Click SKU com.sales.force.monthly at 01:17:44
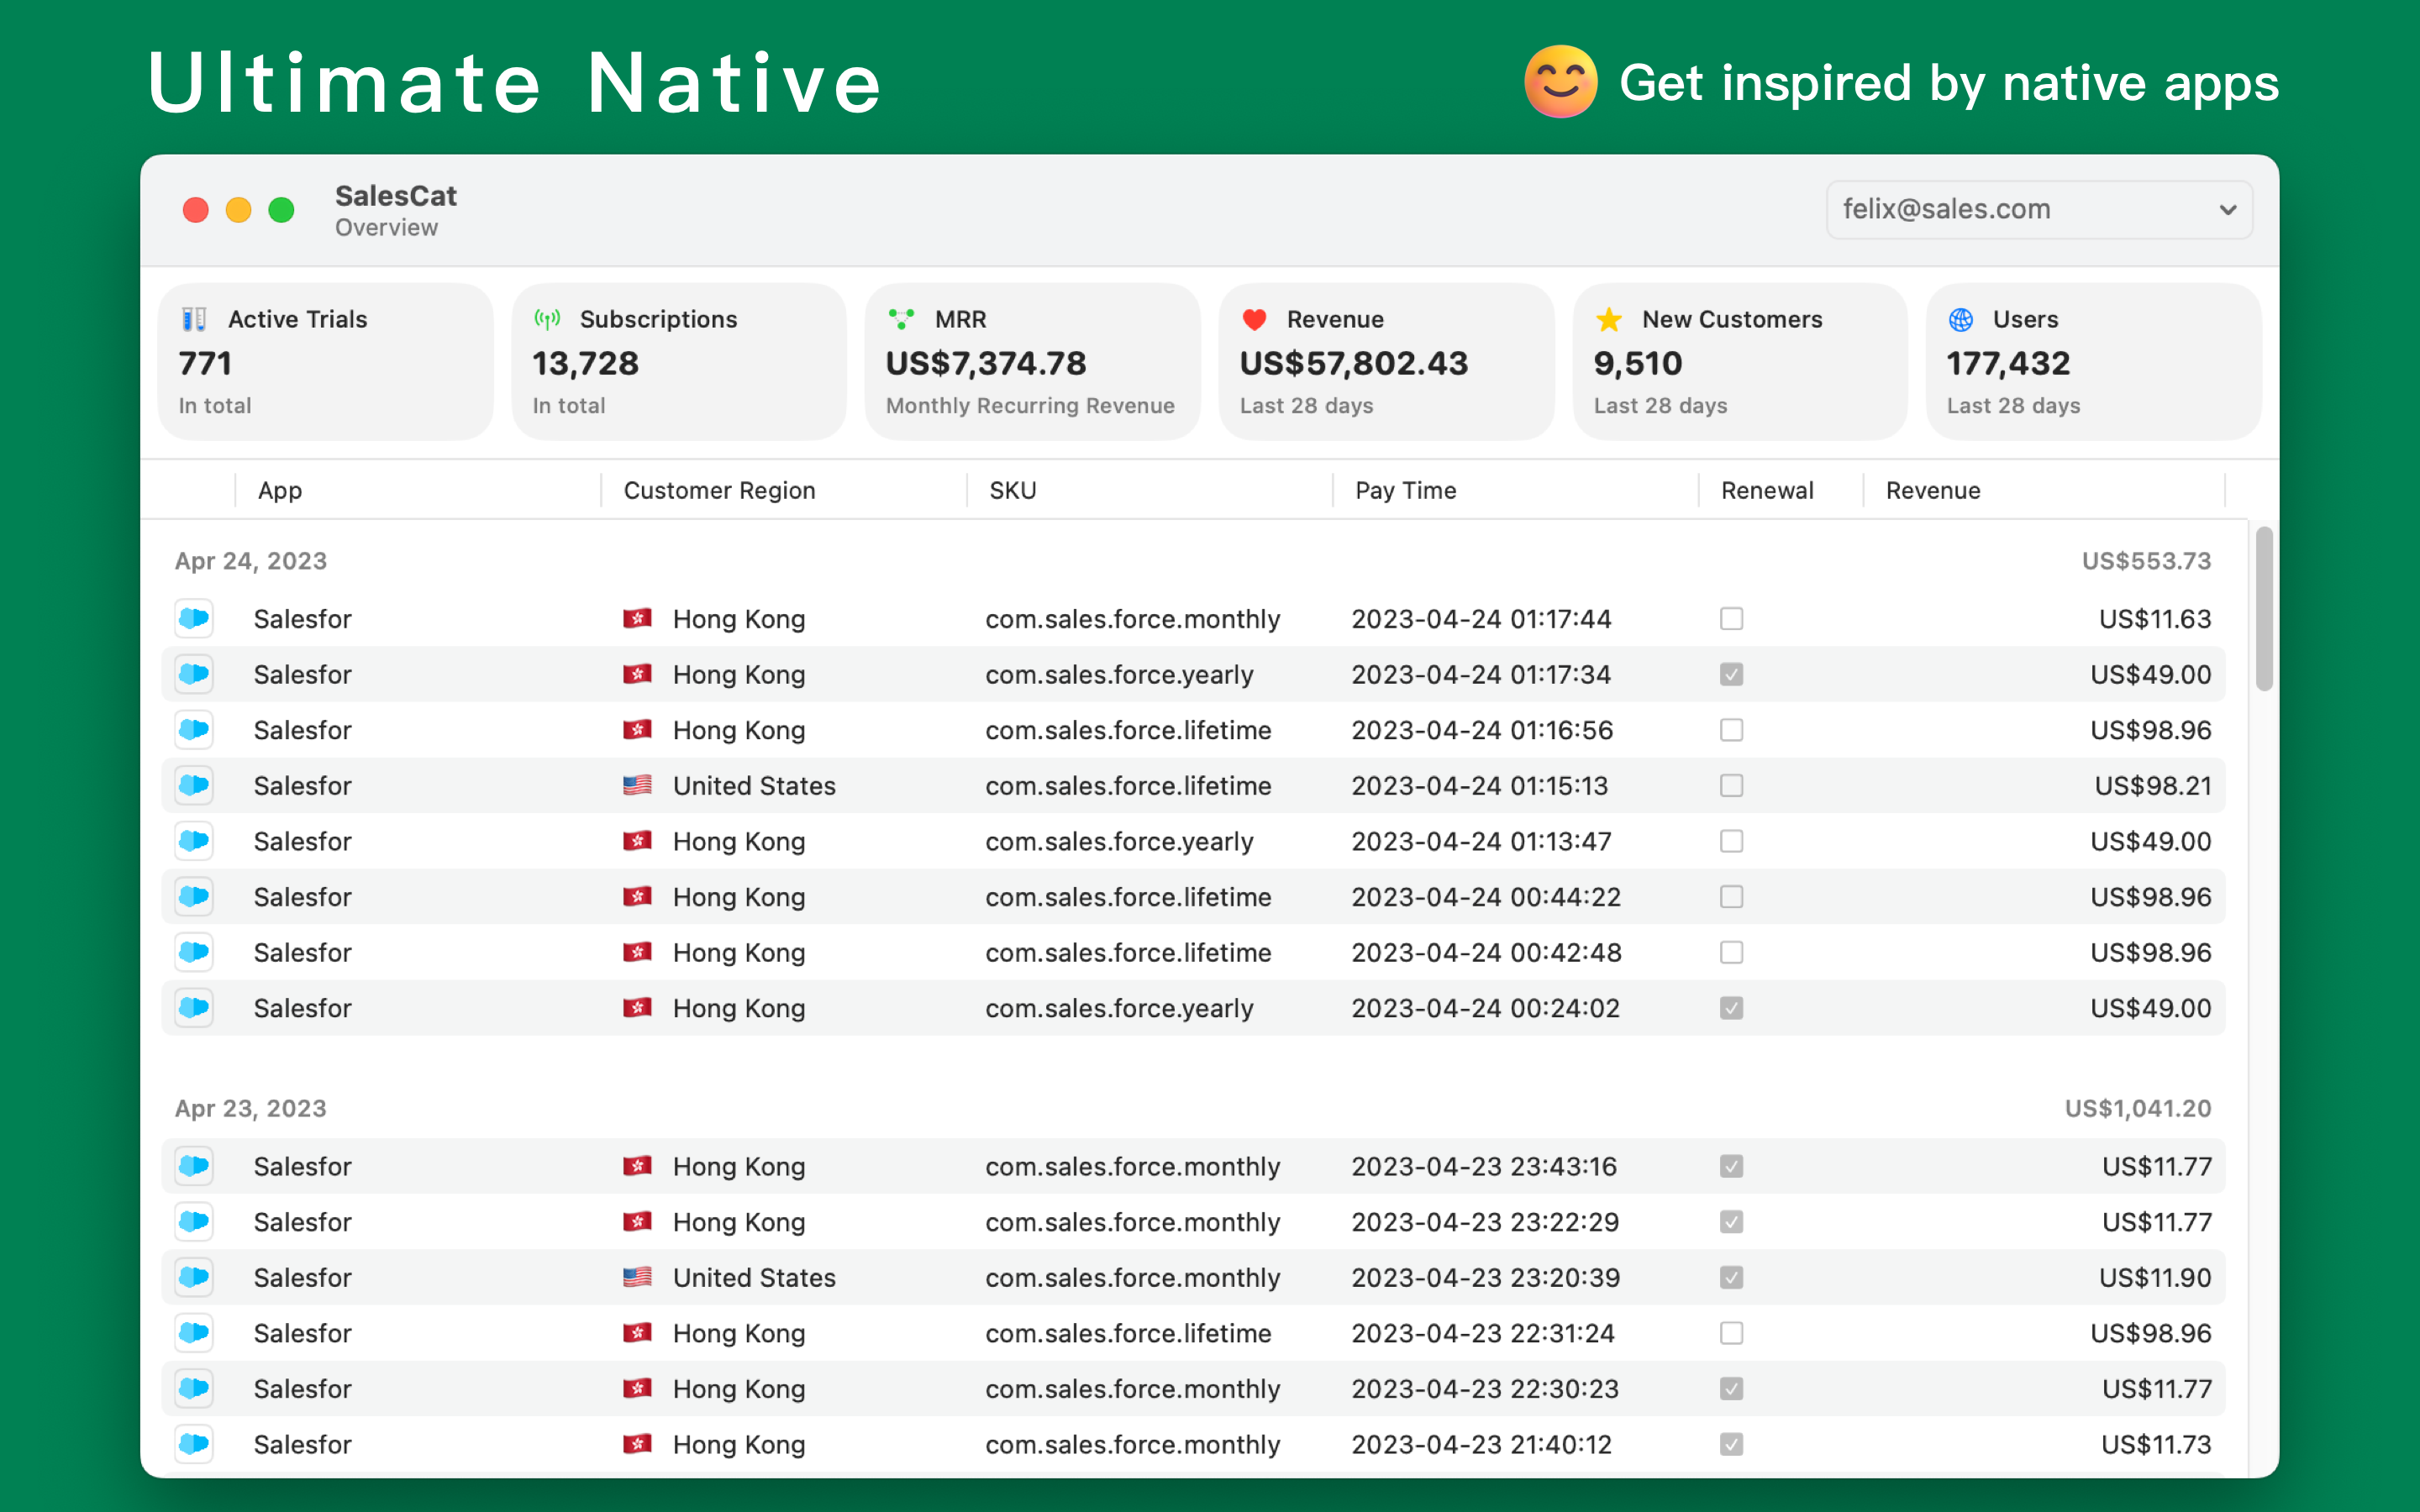 pyautogui.click(x=1133, y=619)
